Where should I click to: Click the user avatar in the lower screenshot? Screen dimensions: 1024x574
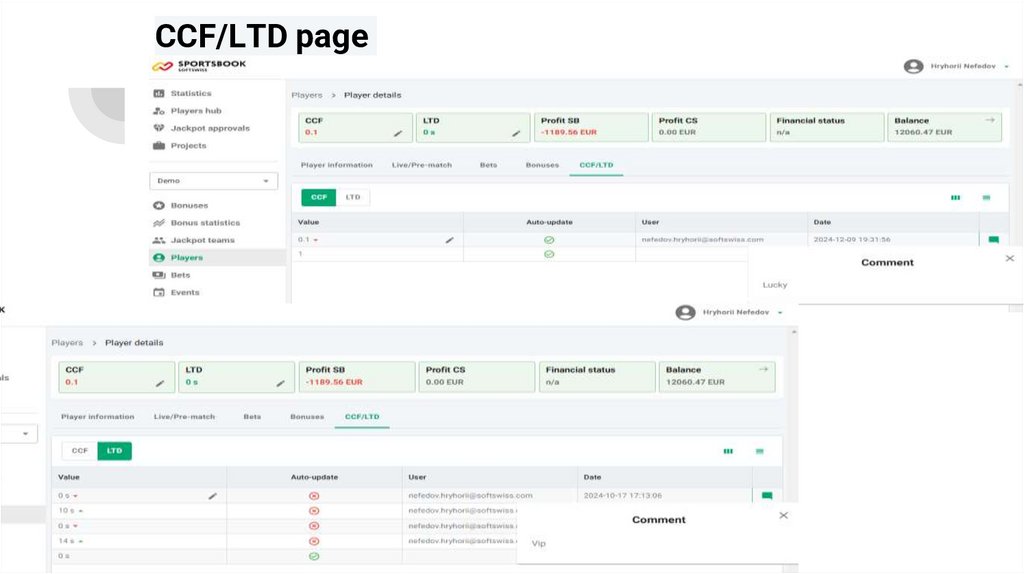point(685,313)
